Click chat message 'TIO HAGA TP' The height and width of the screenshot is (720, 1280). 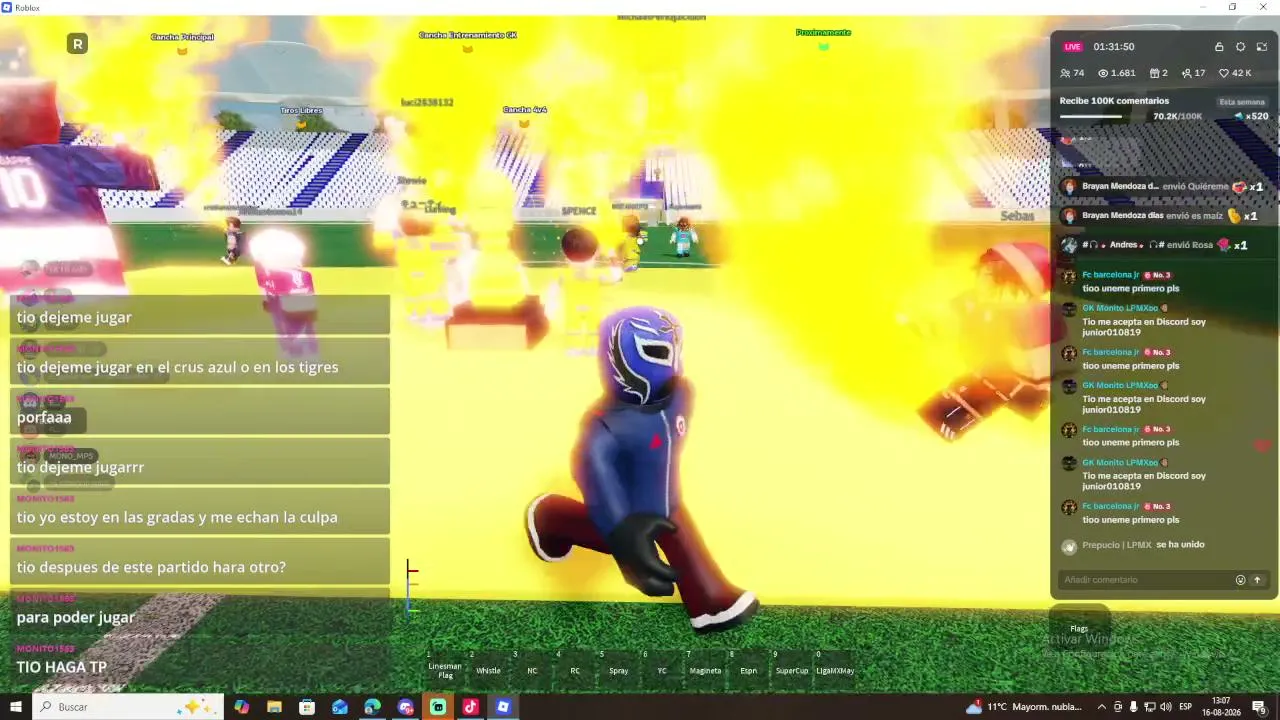[62, 667]
